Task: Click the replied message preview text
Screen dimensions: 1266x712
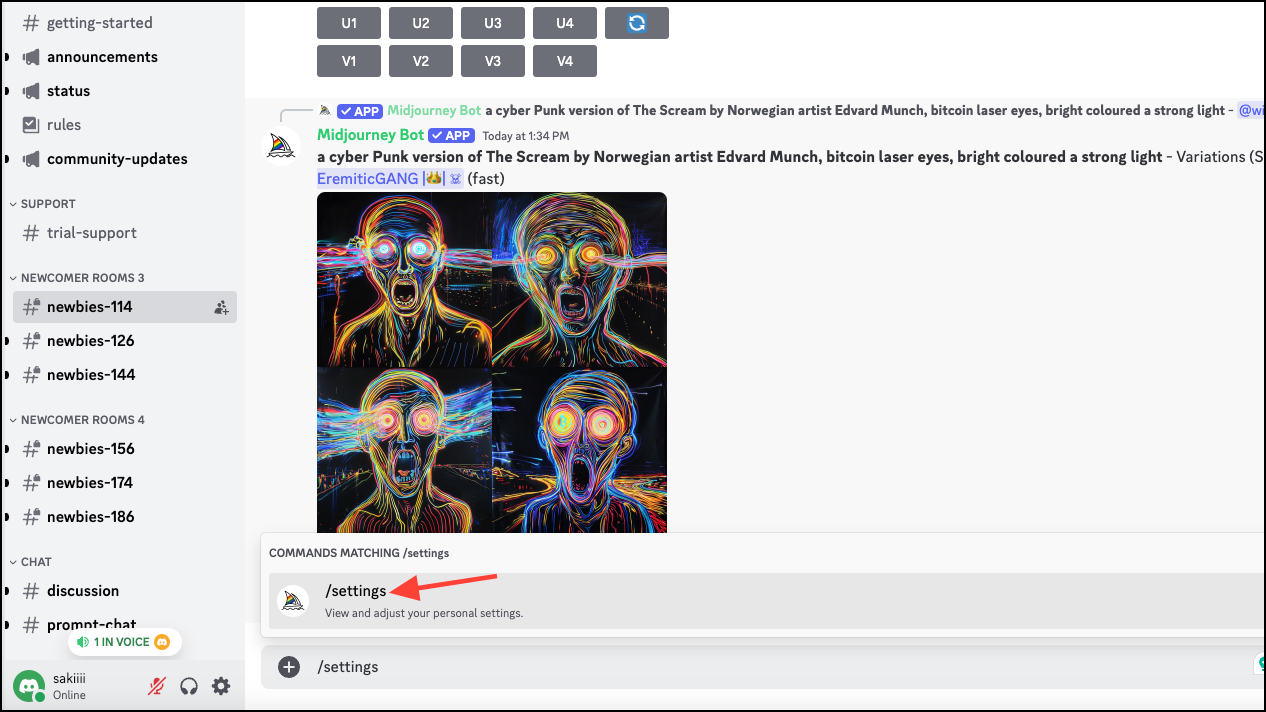Action: 855,110
